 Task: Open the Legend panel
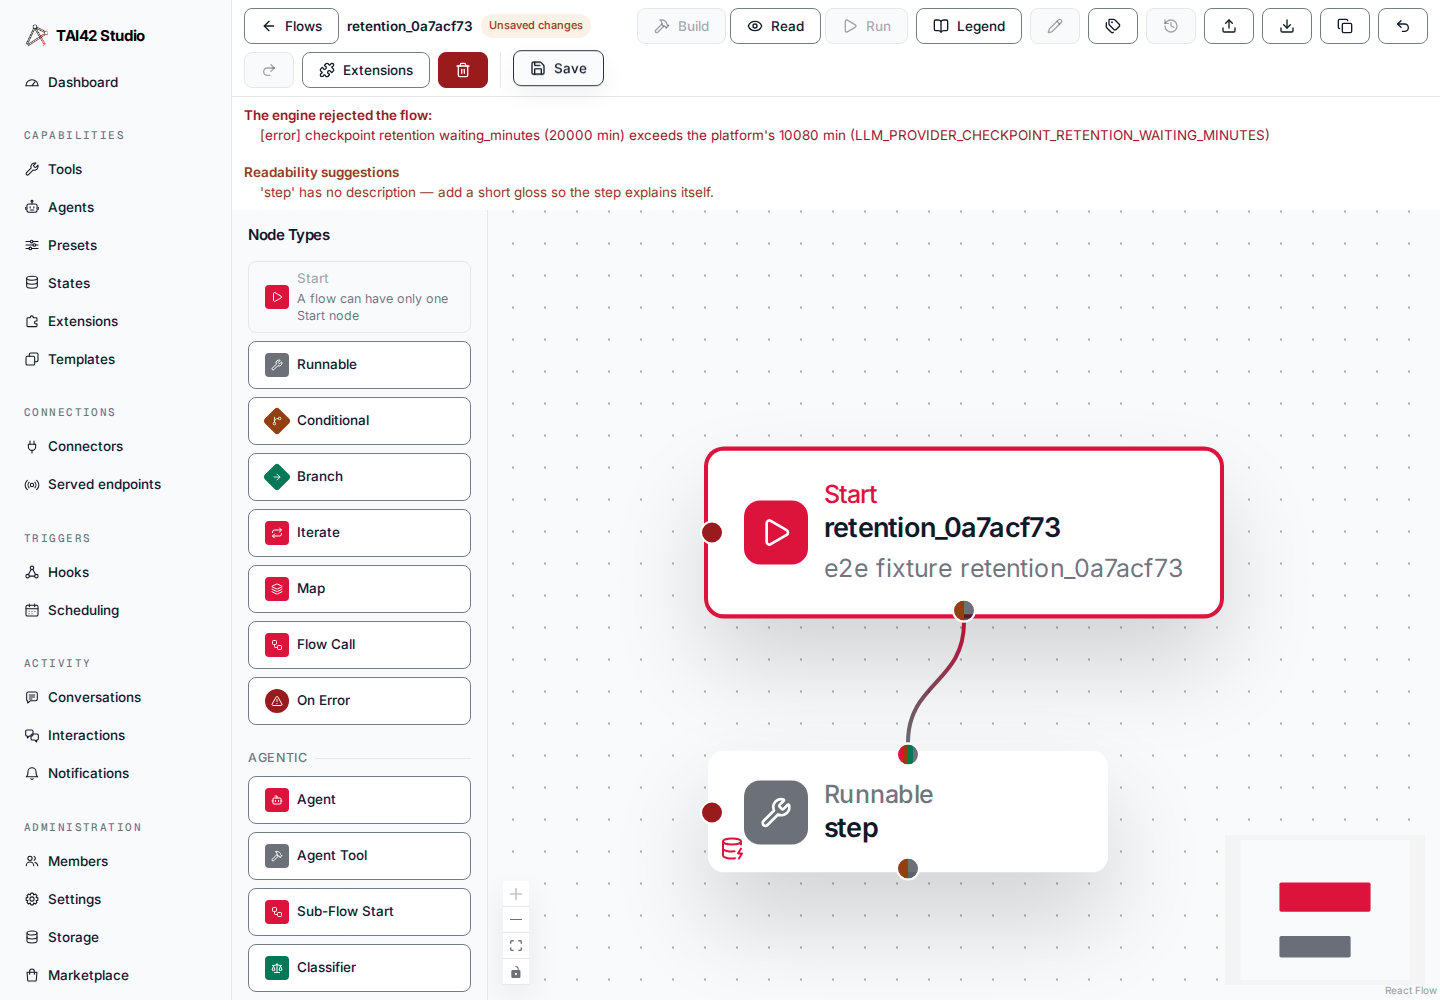pos(969,26)
